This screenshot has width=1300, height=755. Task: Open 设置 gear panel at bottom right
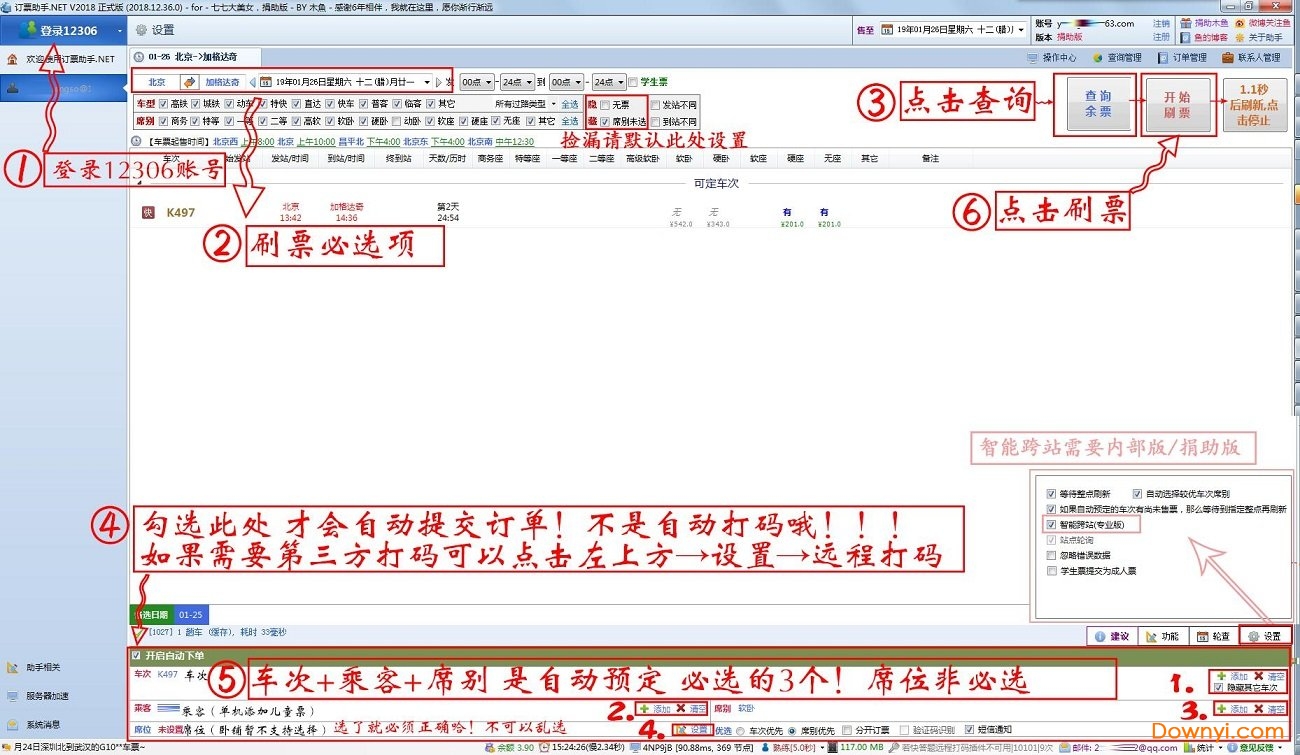tap(1263, 637)
